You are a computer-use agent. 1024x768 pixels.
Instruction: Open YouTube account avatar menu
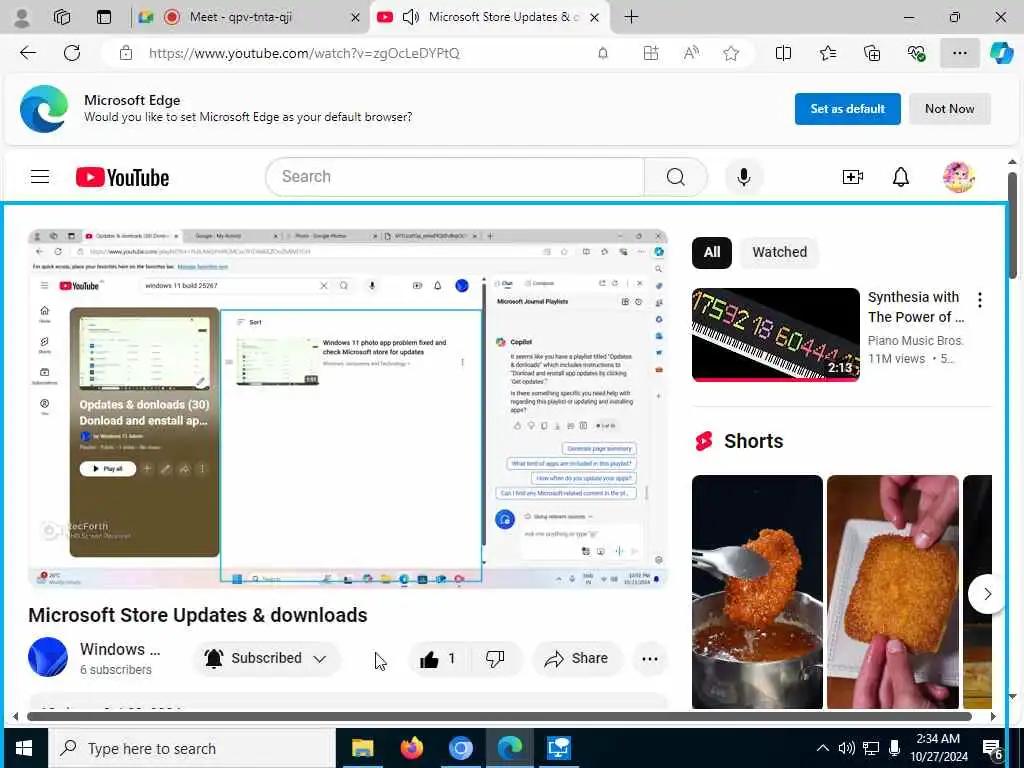click(958, 177)
